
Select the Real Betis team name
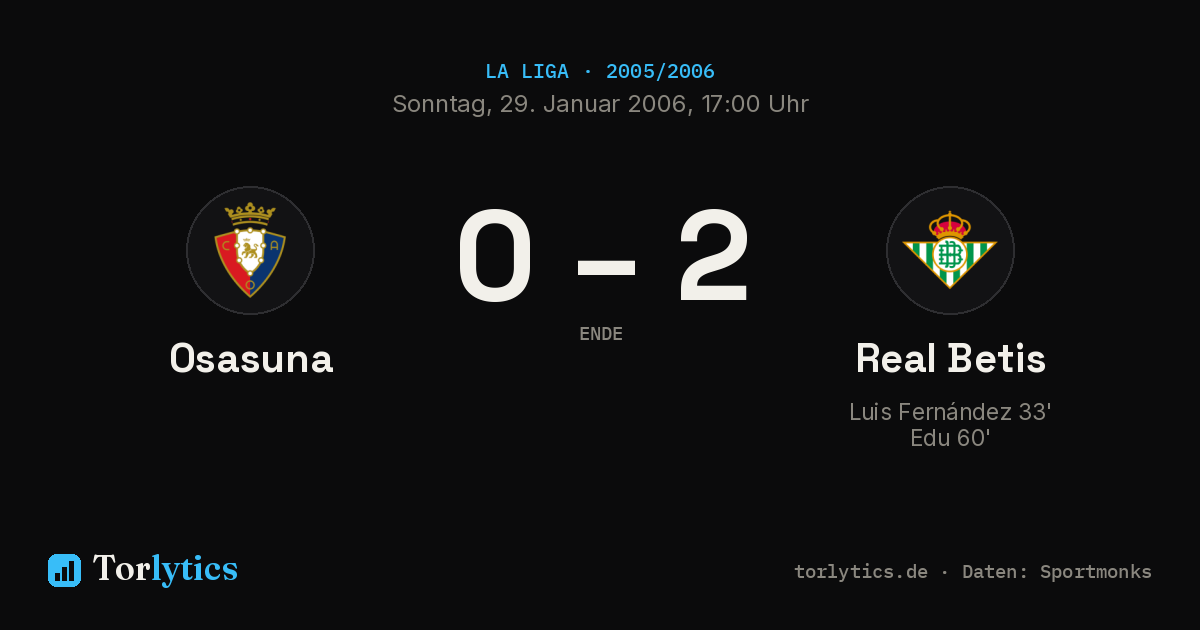coord(951,358)
